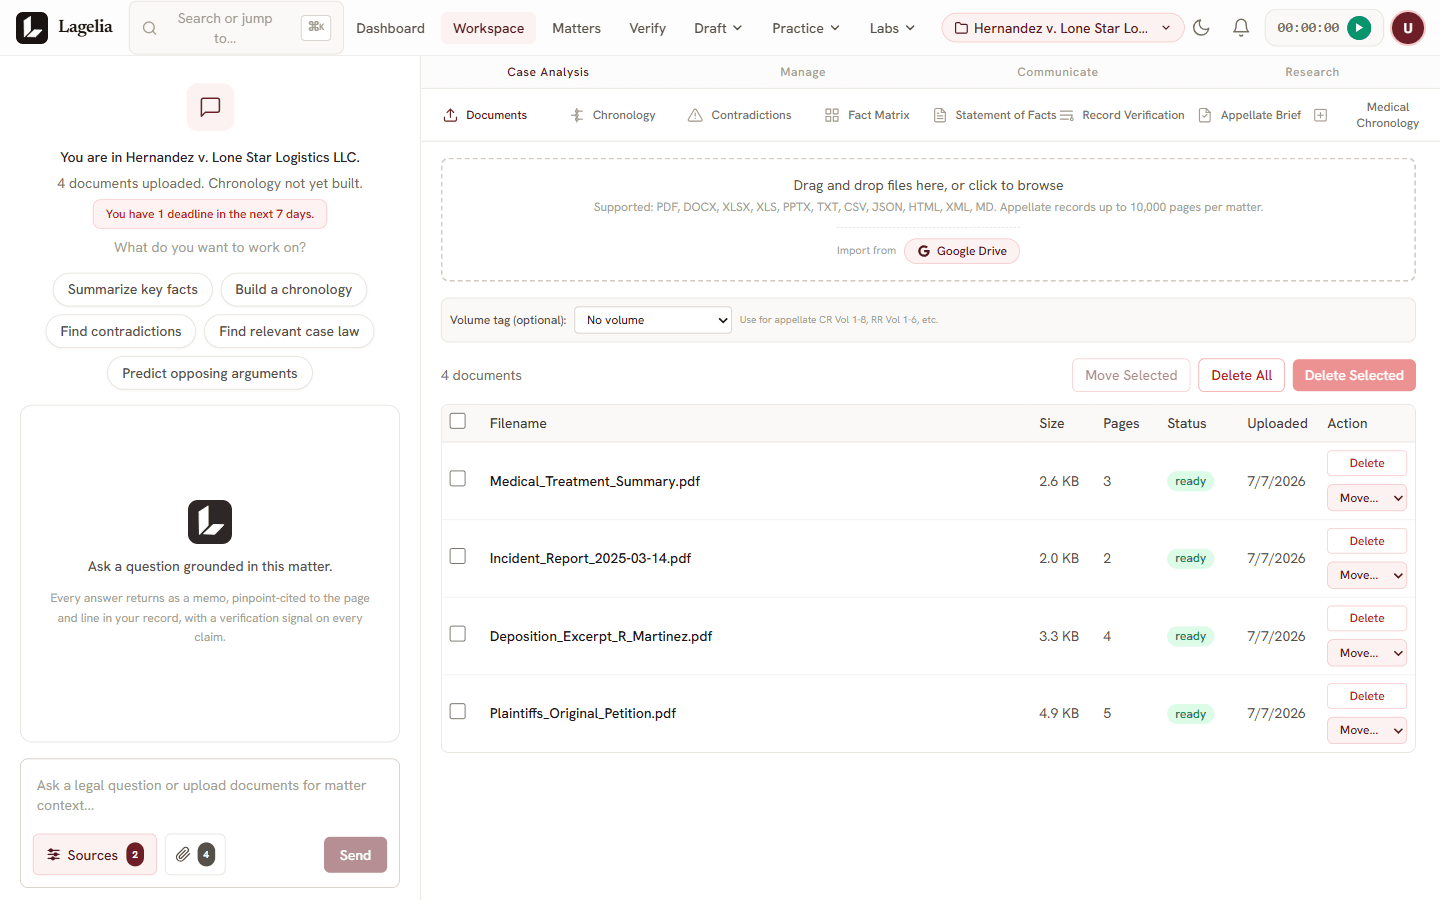
Task: Delete Incident_Report_2025-03-14.pdf
Action: tap(1367, 541)
